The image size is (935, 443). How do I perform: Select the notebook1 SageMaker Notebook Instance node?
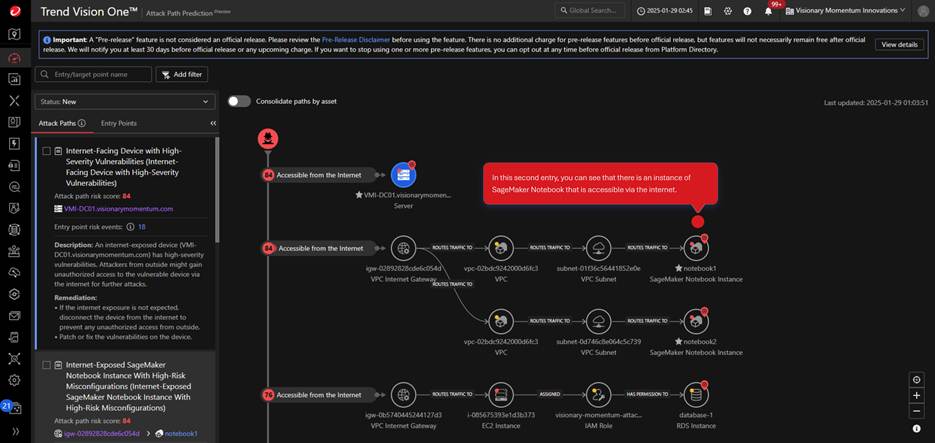tap(696, 248)
